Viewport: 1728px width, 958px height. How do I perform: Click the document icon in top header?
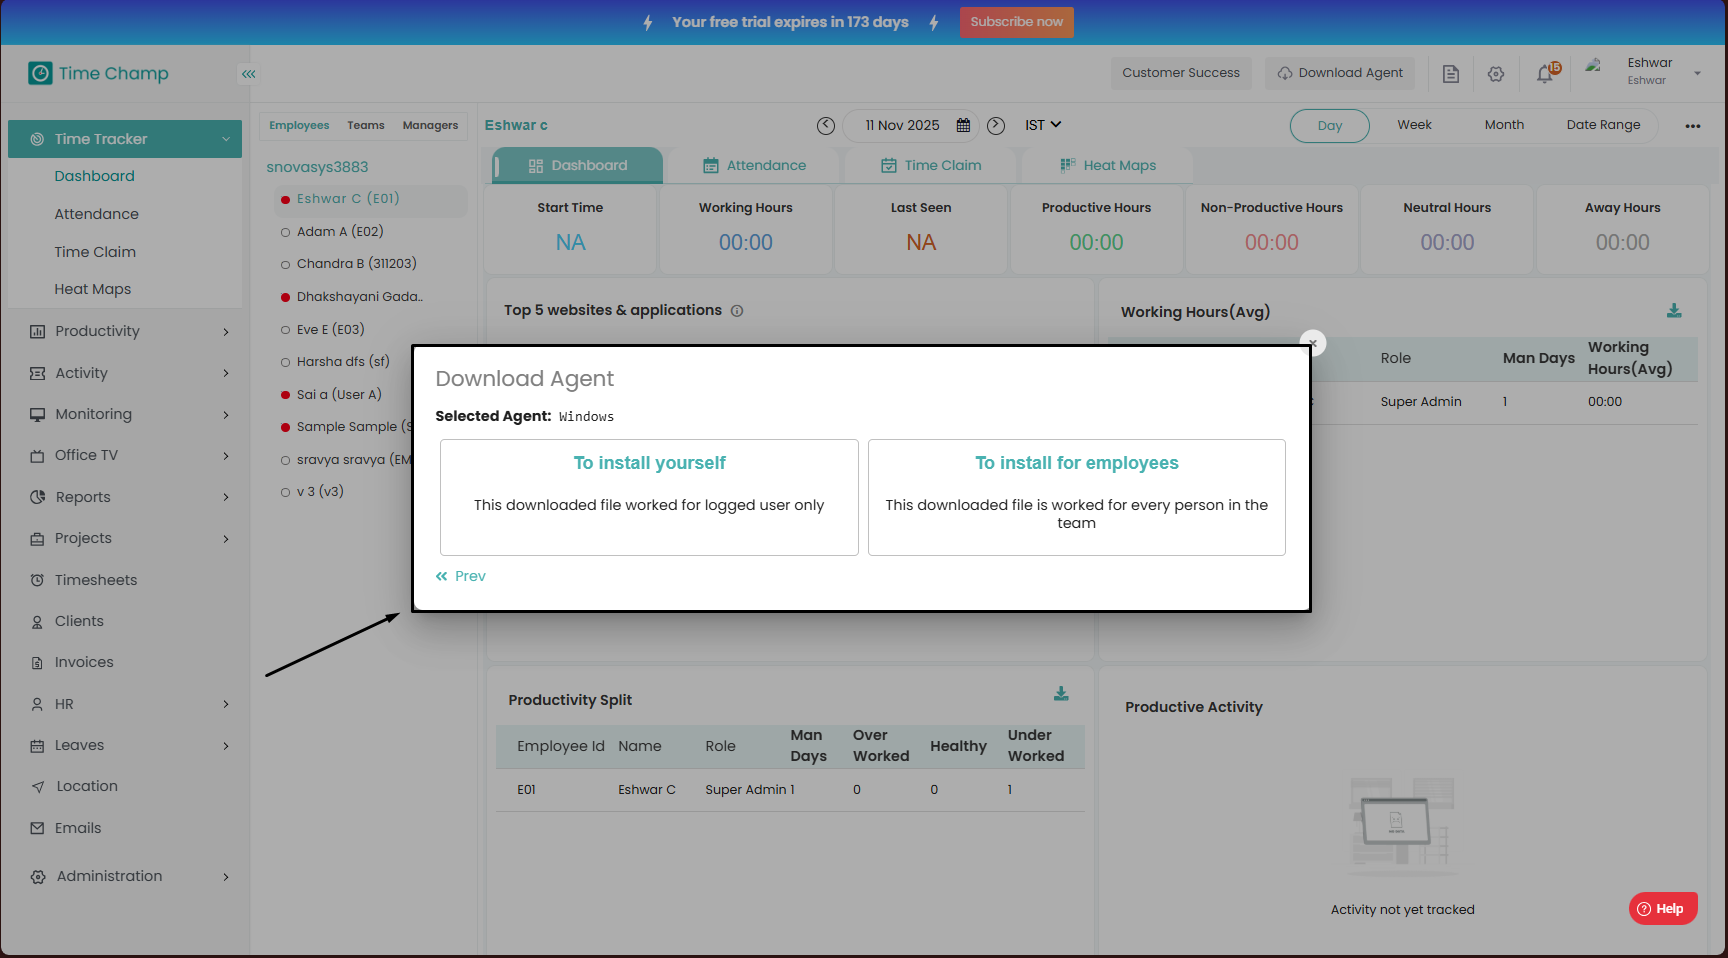[1450, 74]
